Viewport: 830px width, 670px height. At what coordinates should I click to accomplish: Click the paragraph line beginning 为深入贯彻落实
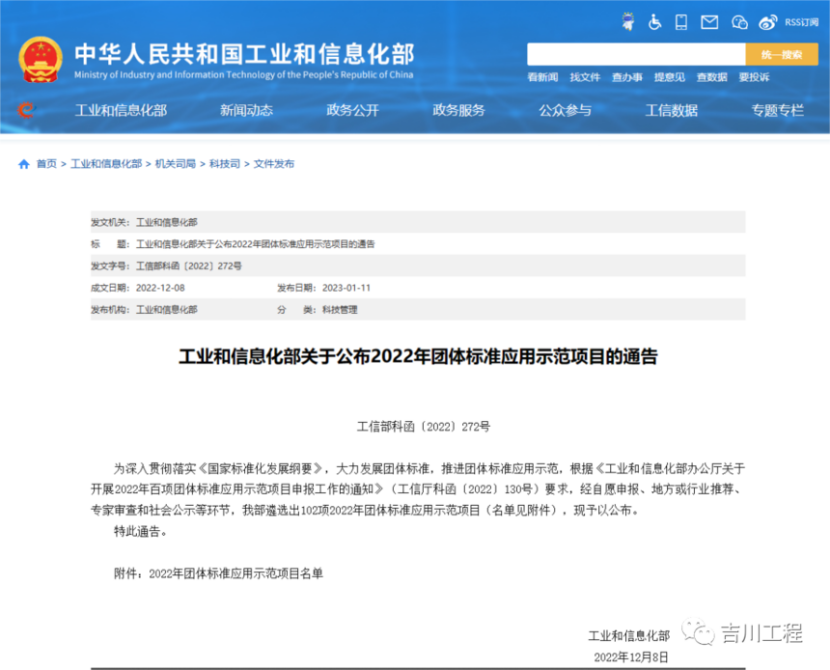429,468
